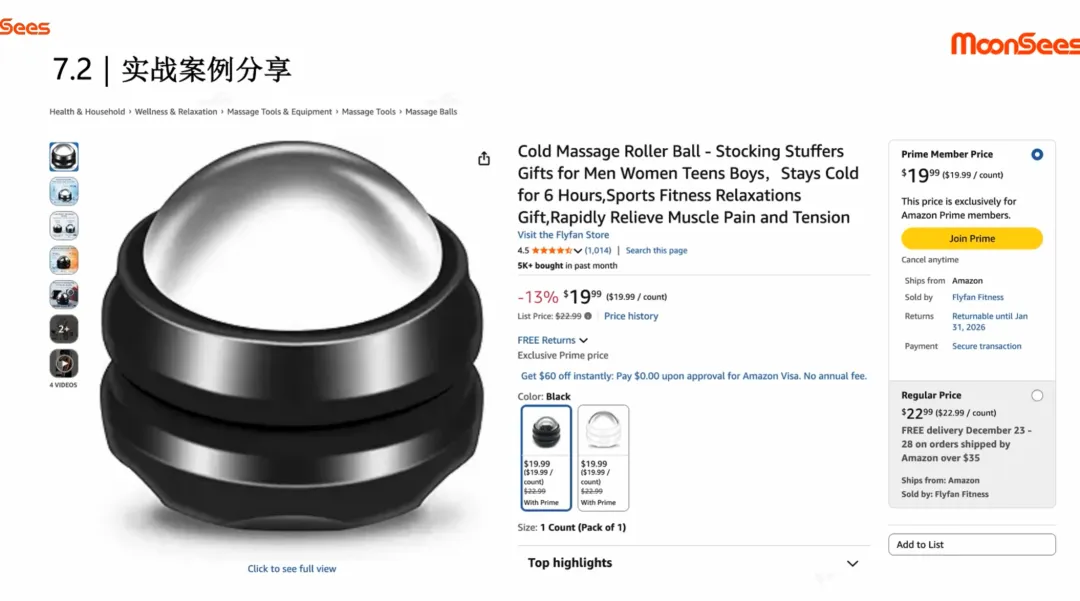The height and width of the screenshot is (601, 1080).
Task: Select the Prime Member Price radio button
Action: pos(1037,154)
